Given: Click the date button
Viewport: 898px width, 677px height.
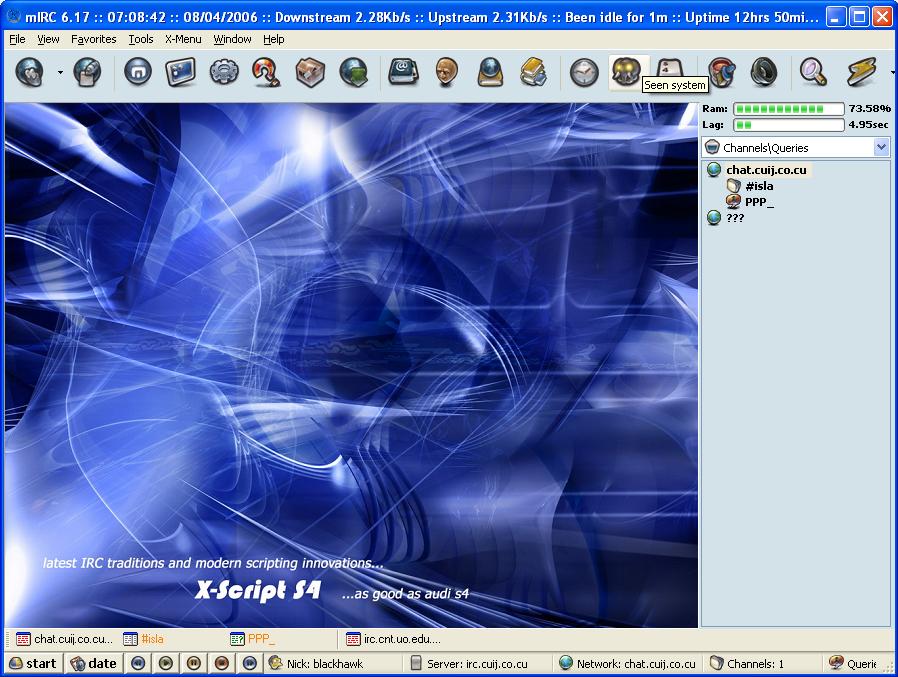Looking at the screenshot, I should pos(94,663).
